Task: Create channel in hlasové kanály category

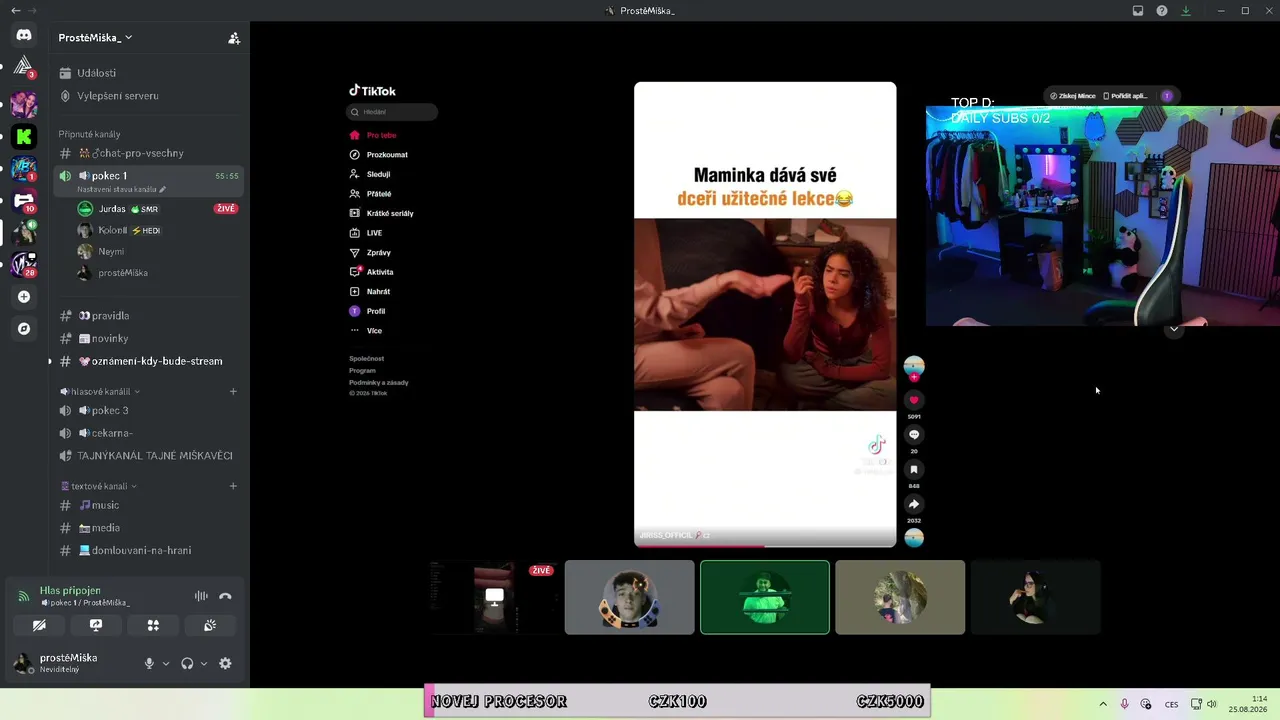Action: pyautogui.click(x=233, y=391)
